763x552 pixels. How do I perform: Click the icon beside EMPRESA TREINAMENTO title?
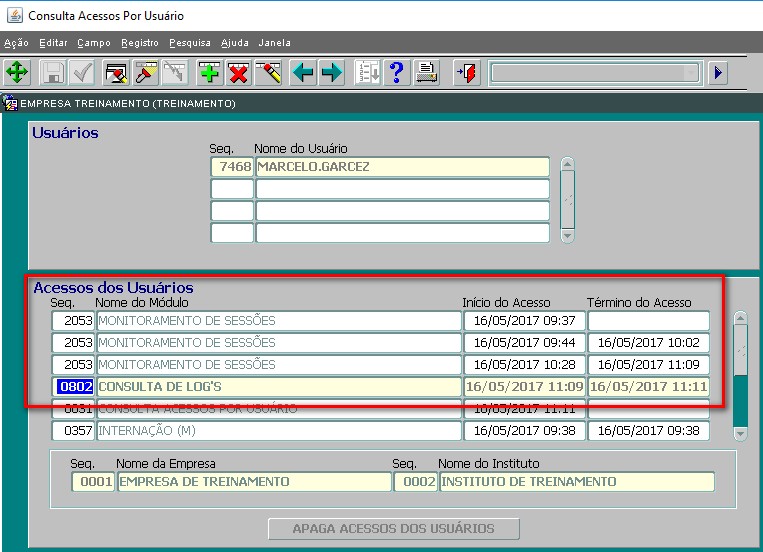(10, 103)
